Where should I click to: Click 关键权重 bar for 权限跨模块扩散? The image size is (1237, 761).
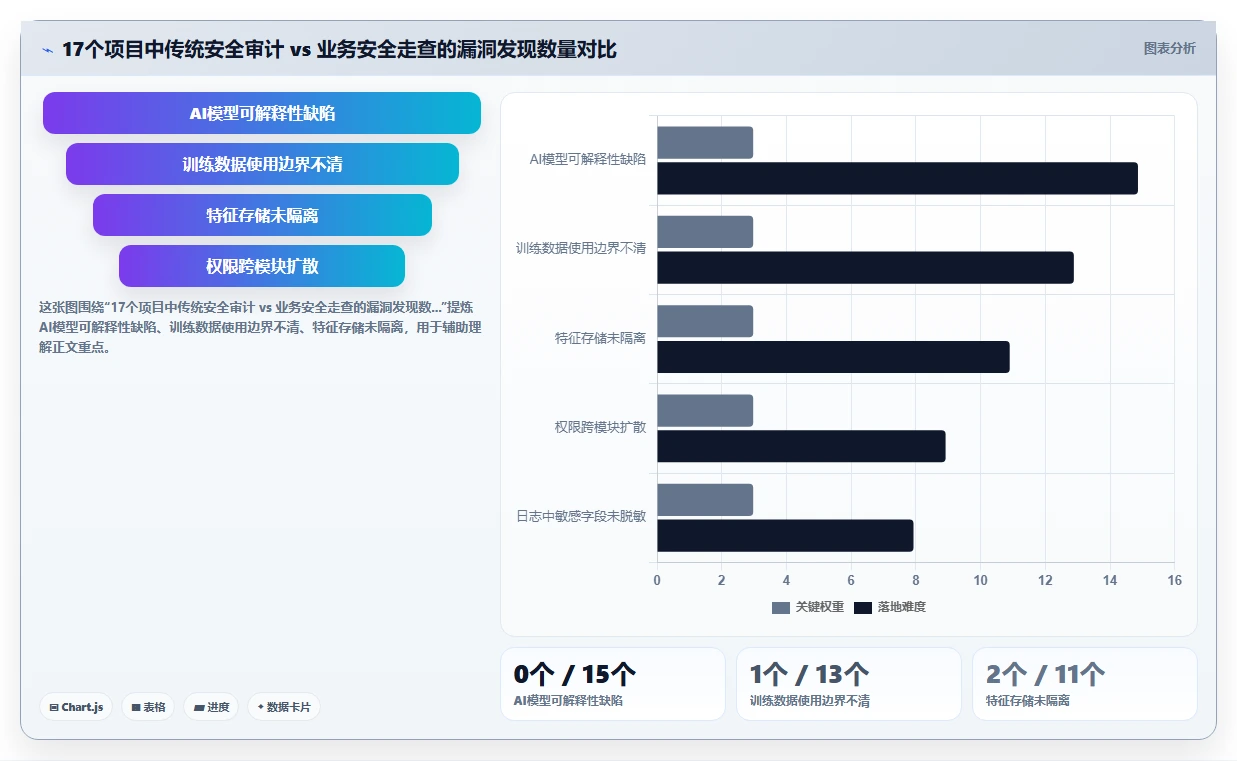[705, 410]
